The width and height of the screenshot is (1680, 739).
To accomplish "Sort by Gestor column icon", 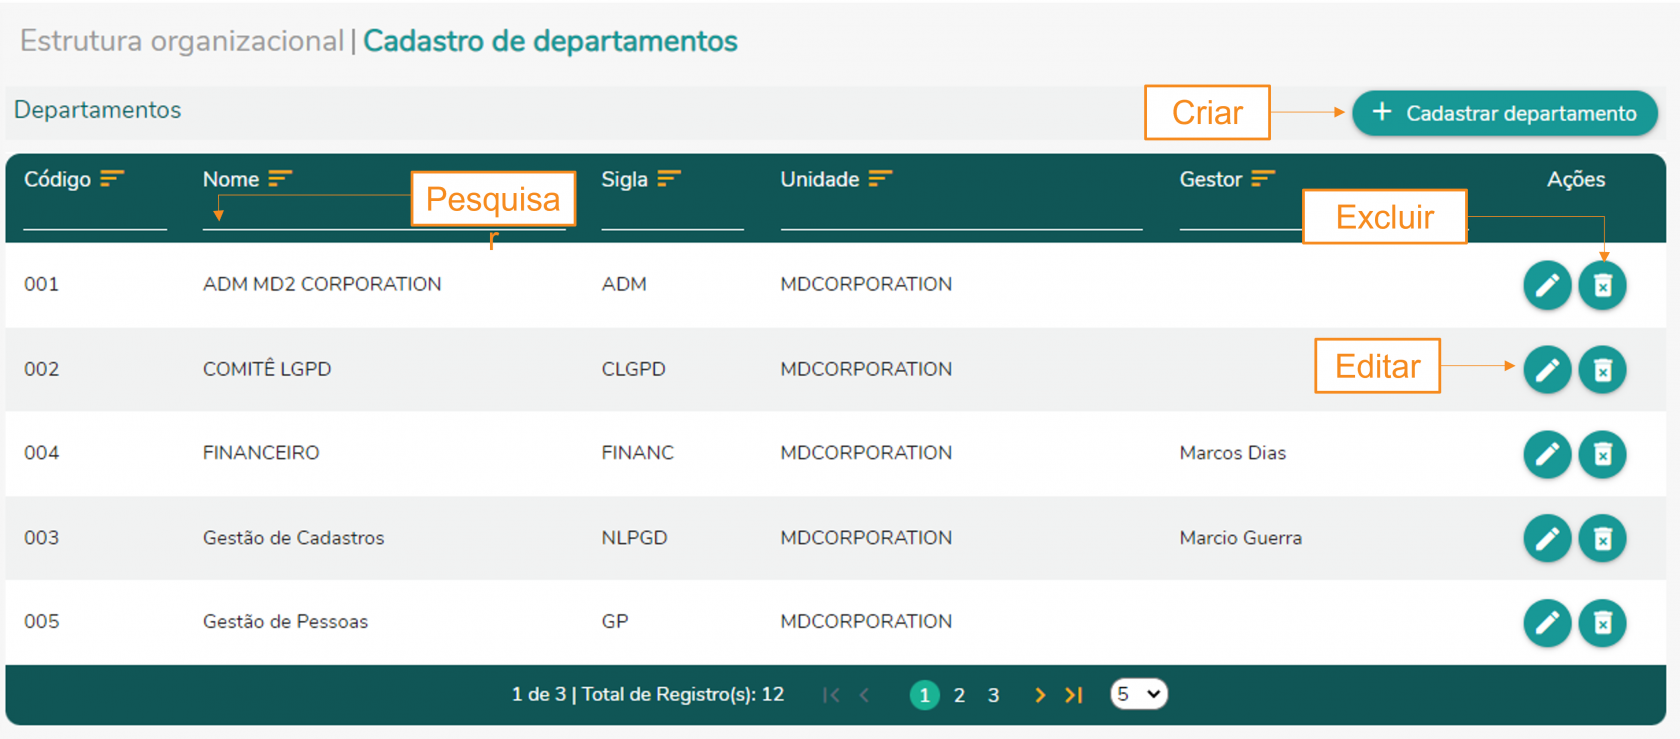I will pyautogui.click(x=1263, y=178).
